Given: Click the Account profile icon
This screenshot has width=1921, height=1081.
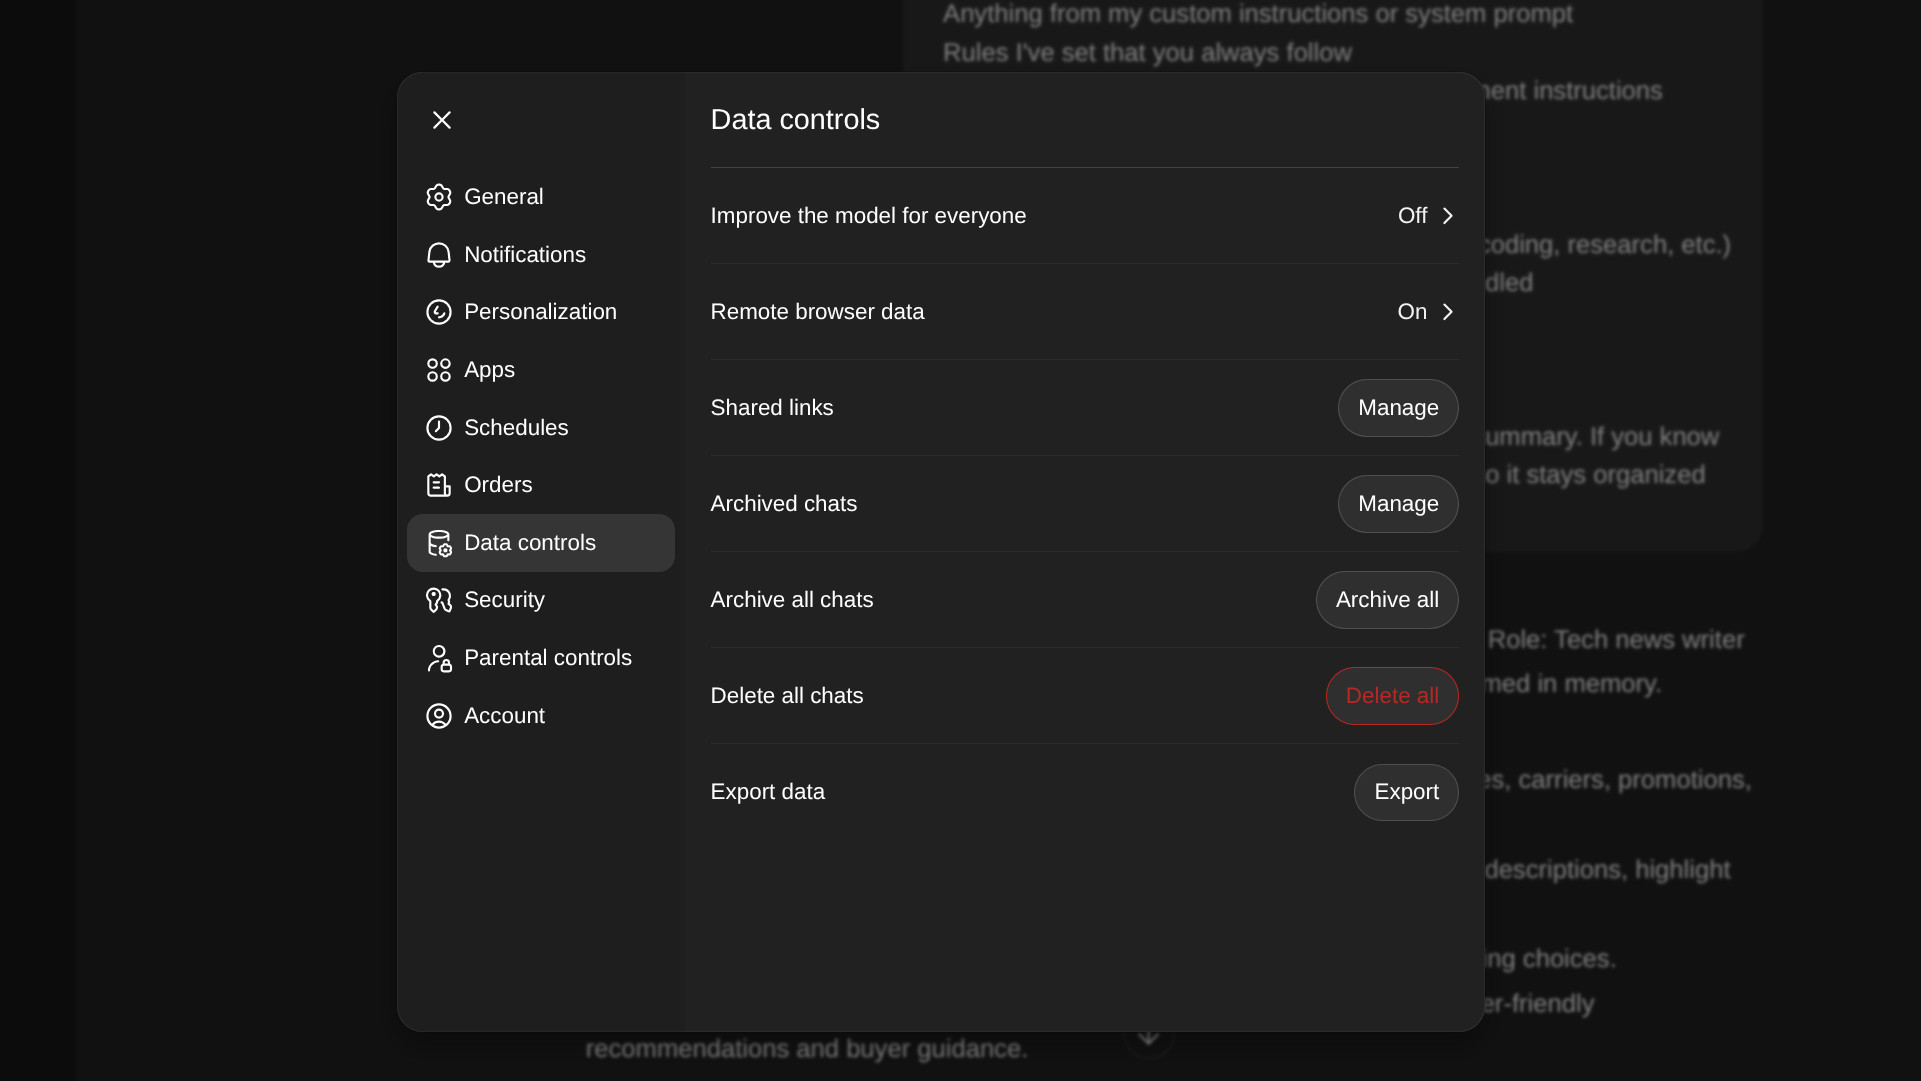Looking at the screenshot, I should click(439, 716).
